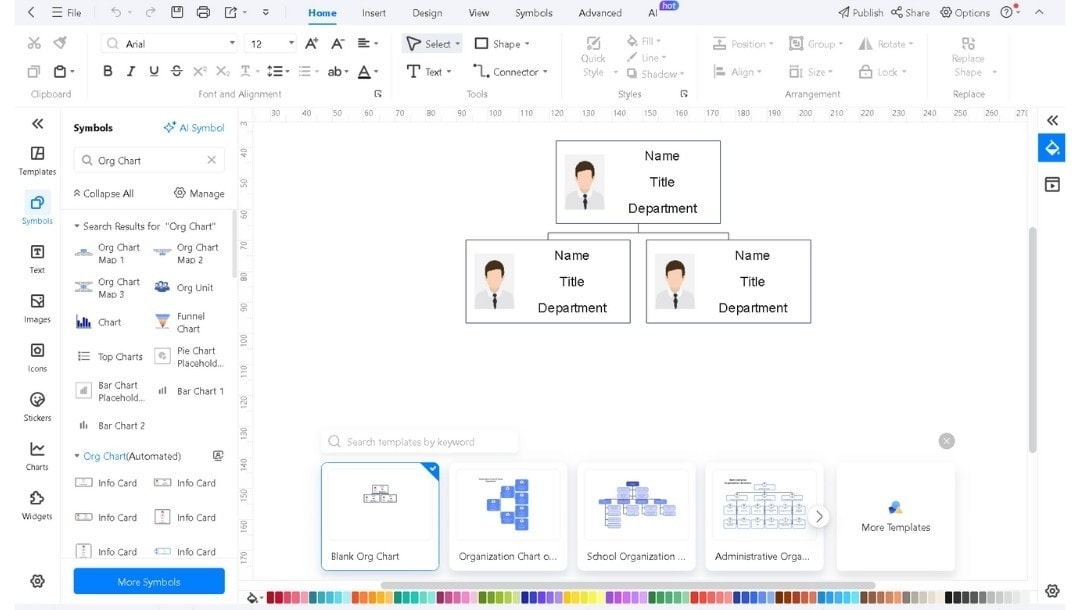The height and width of the screenshot is (610, 1080).
Task: Click the More Symbols button
Action: (x=148, y=581)
